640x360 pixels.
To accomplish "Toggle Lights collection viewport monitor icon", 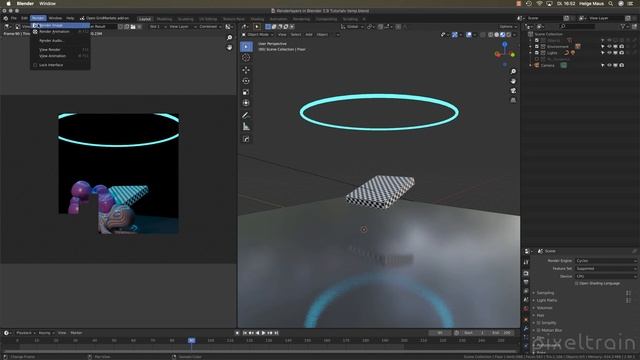I will coord(616,53).
